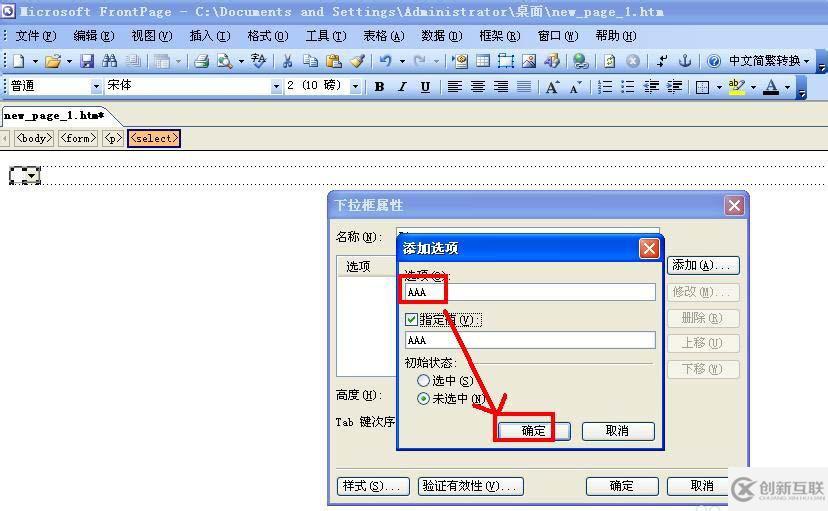The height and width of the screenshot is (511, 828).
Task: Insert a picture from file icon
Action: [529, 61]
